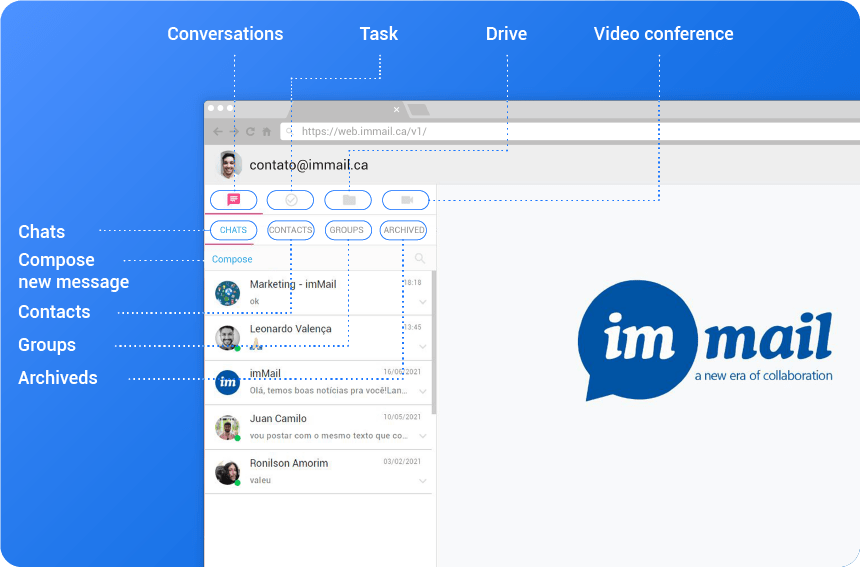Click the 'ok' message preview
This screenshot has height=567, width=860.
tap(254, 302)
